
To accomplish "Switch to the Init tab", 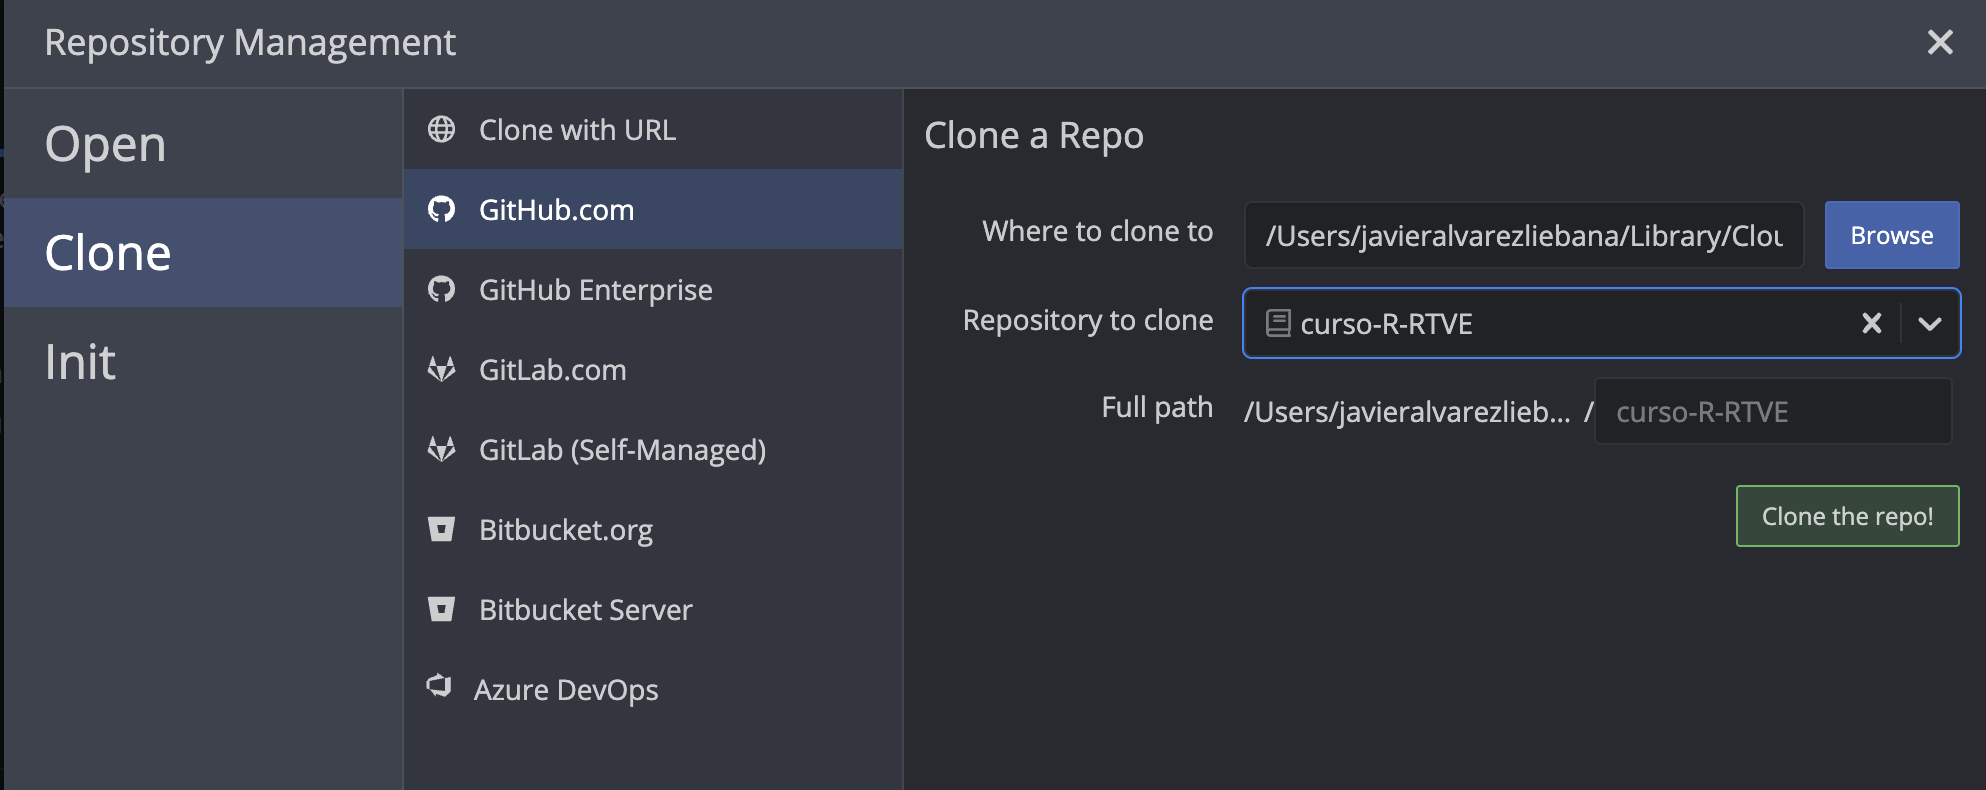I will coord(80,362).
